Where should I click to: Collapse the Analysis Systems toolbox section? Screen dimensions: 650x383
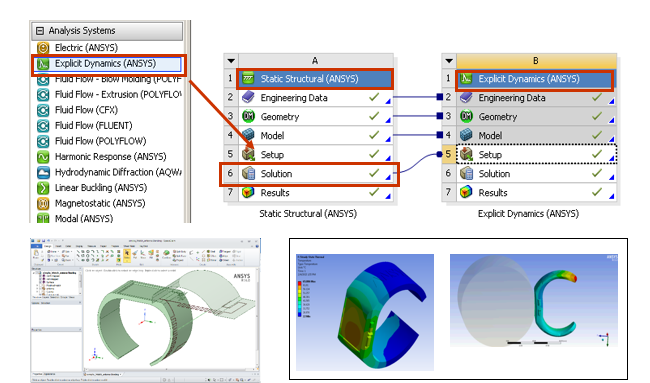[x=40, y=31]
